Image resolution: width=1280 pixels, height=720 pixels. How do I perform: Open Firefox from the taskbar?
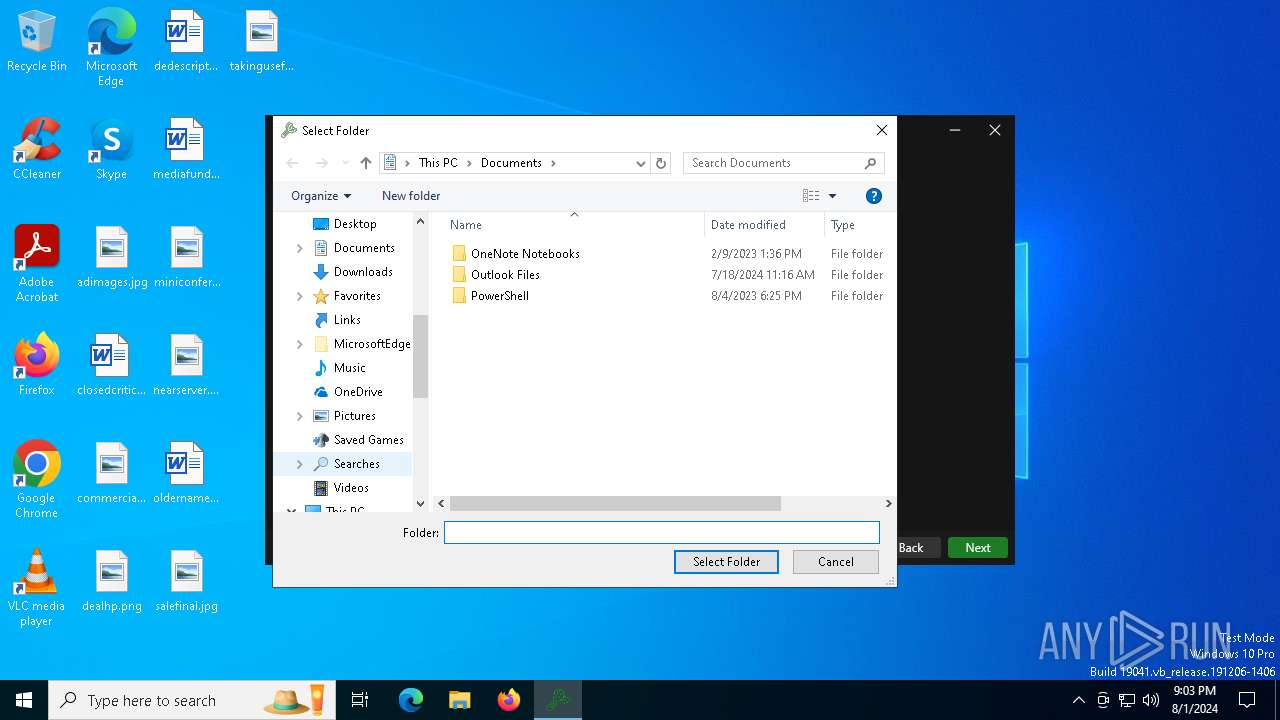coord(509,700)
